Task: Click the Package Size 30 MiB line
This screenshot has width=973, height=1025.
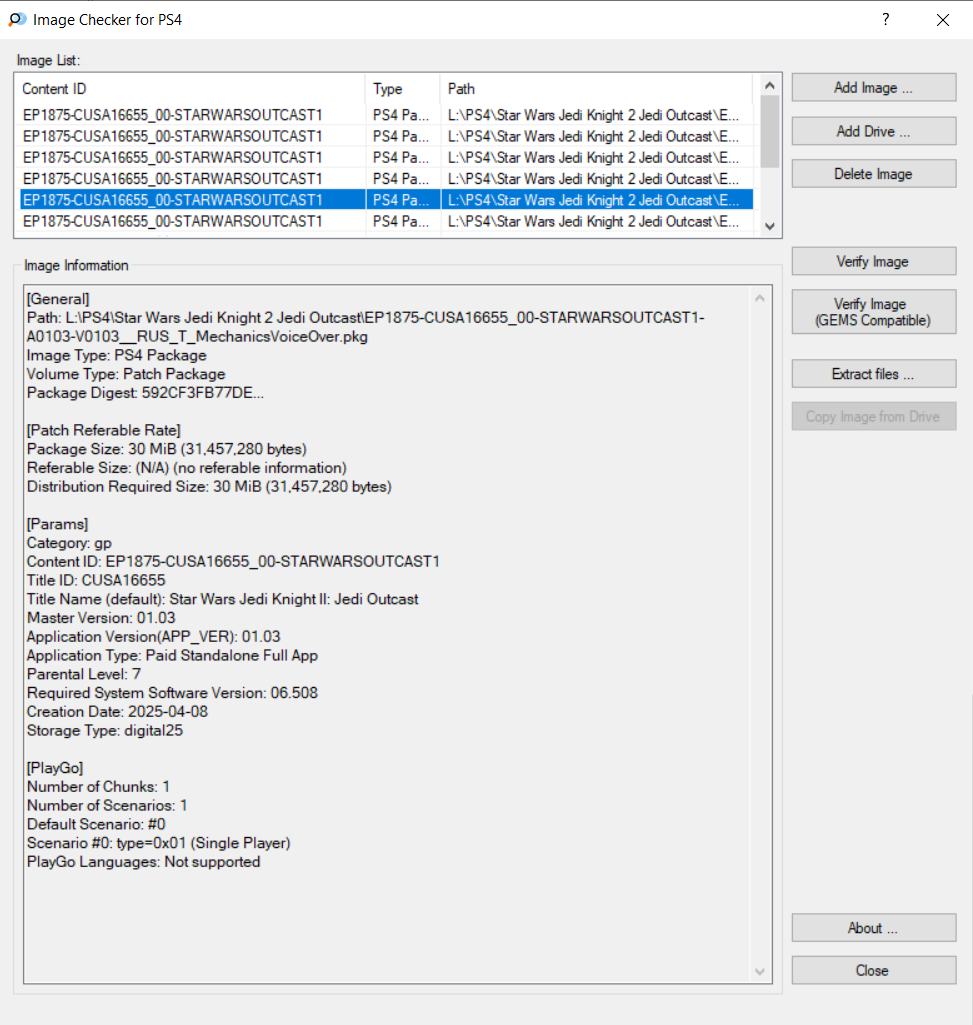Action: (167, 449)
